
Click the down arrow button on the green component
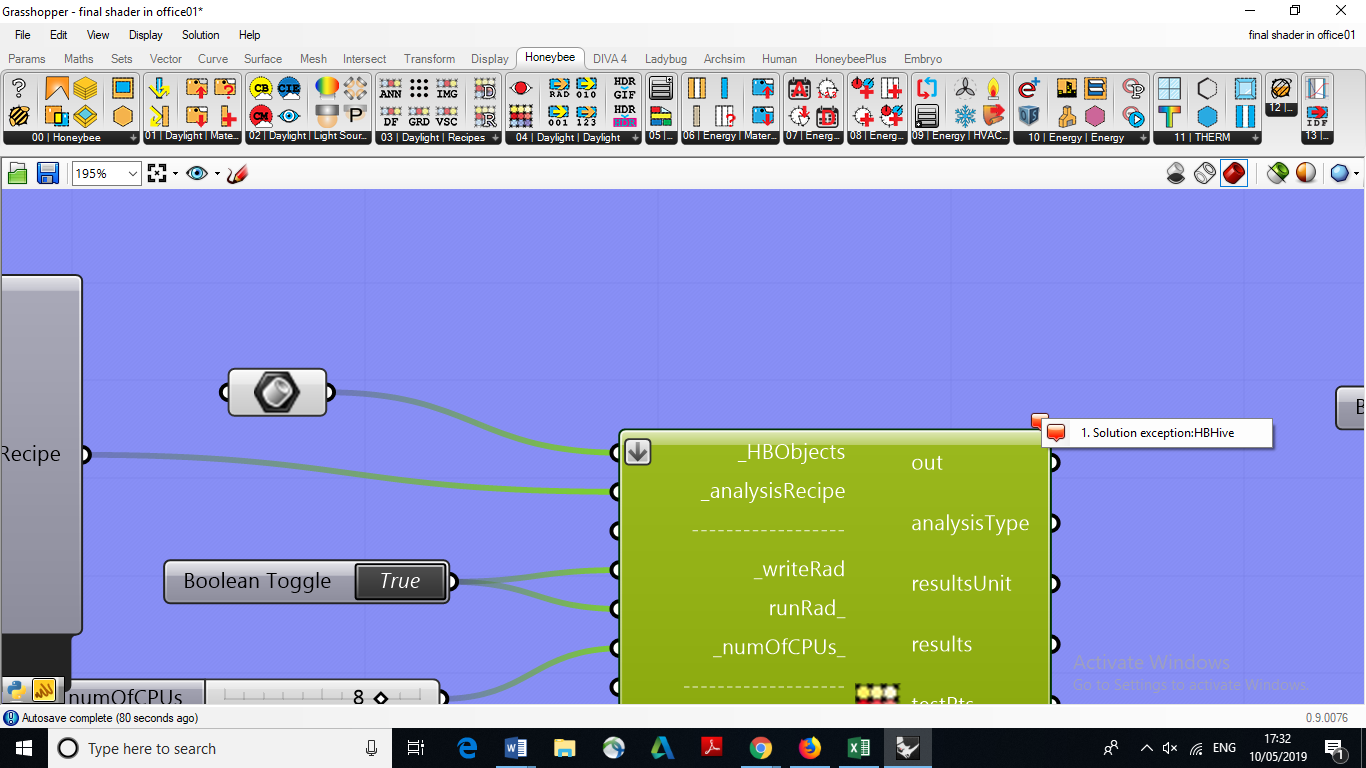[x=638, y=452]
